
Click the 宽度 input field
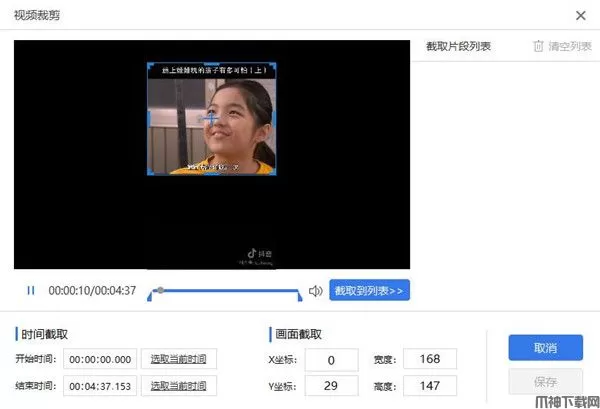click(430, 359)
